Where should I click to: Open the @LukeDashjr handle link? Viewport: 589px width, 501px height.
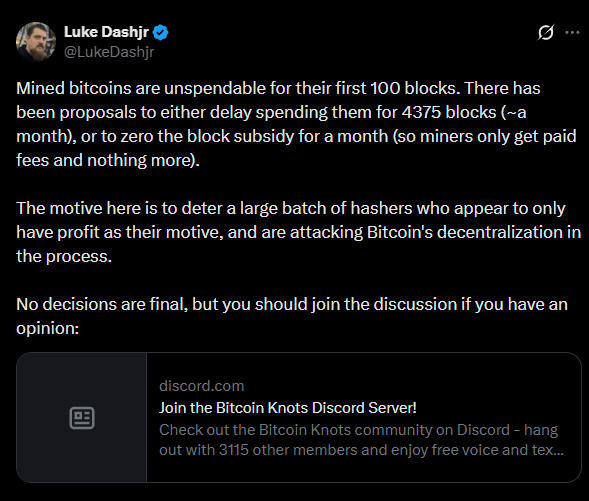(109, 52)
